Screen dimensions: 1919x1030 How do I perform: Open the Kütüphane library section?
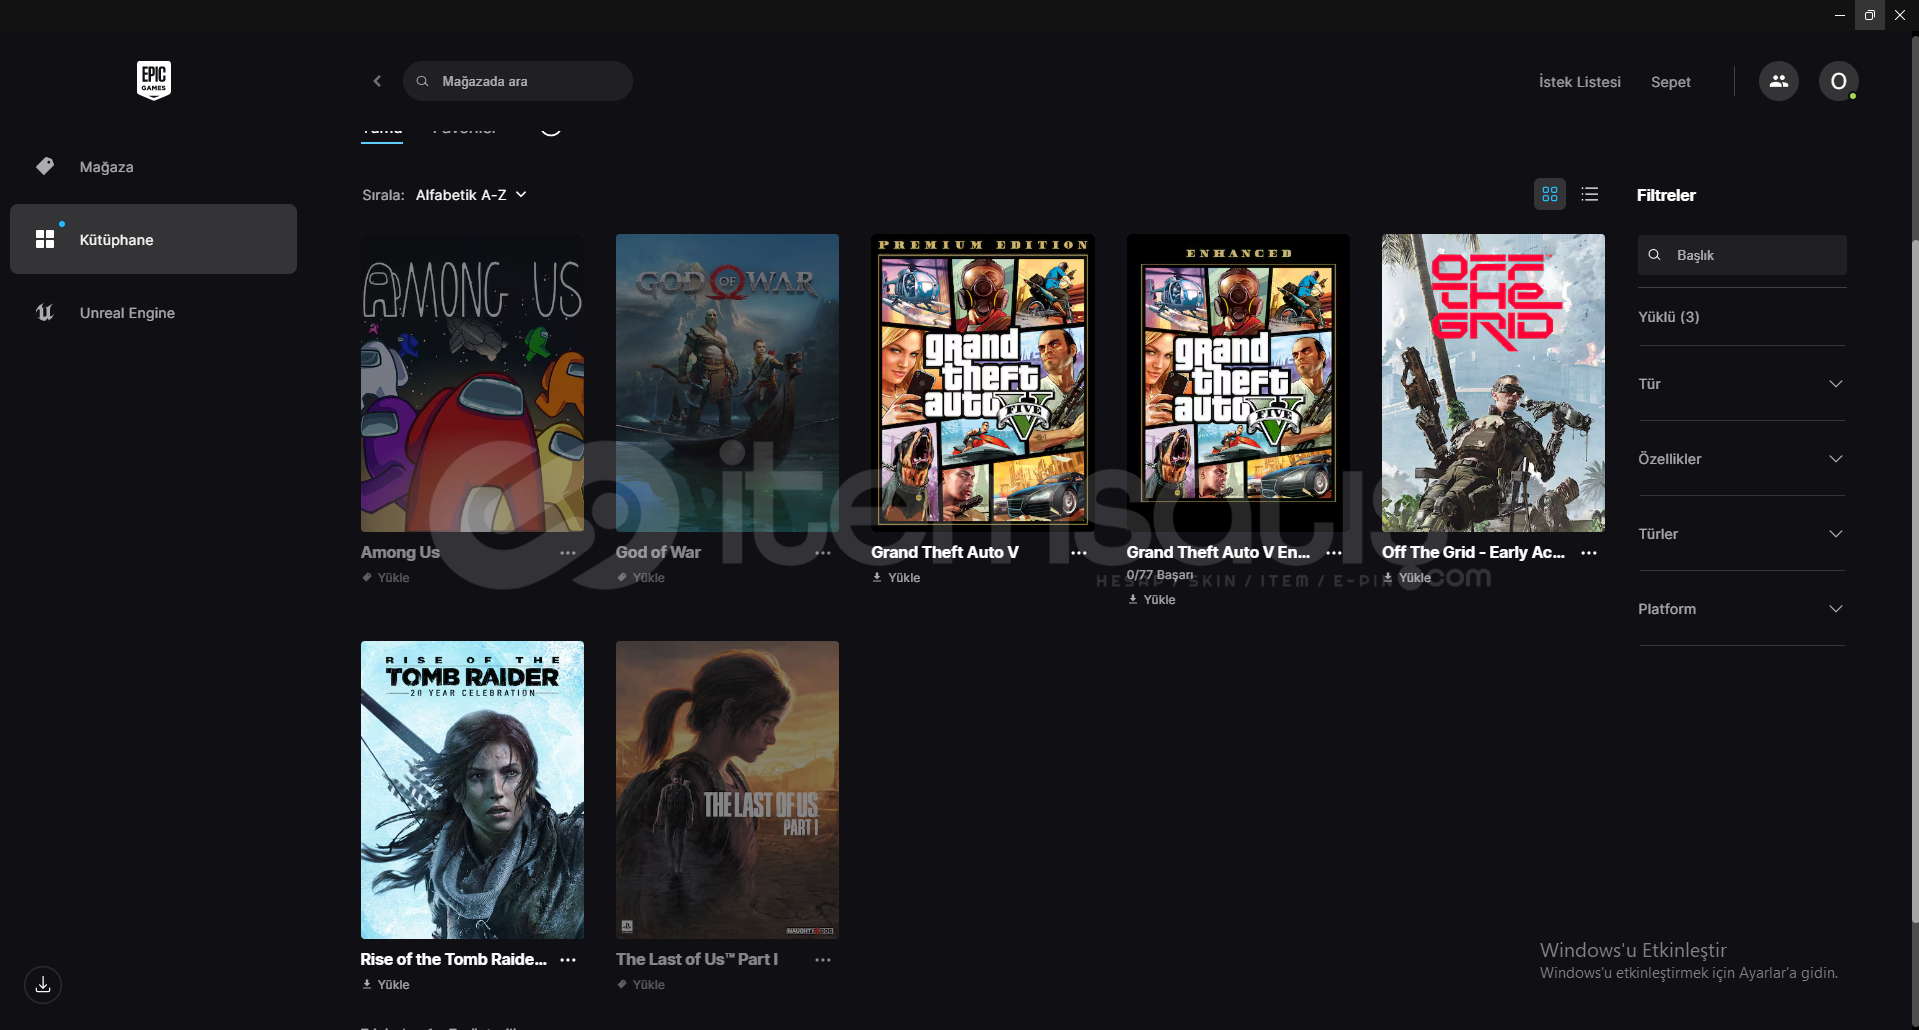click(x=153, y=239)
